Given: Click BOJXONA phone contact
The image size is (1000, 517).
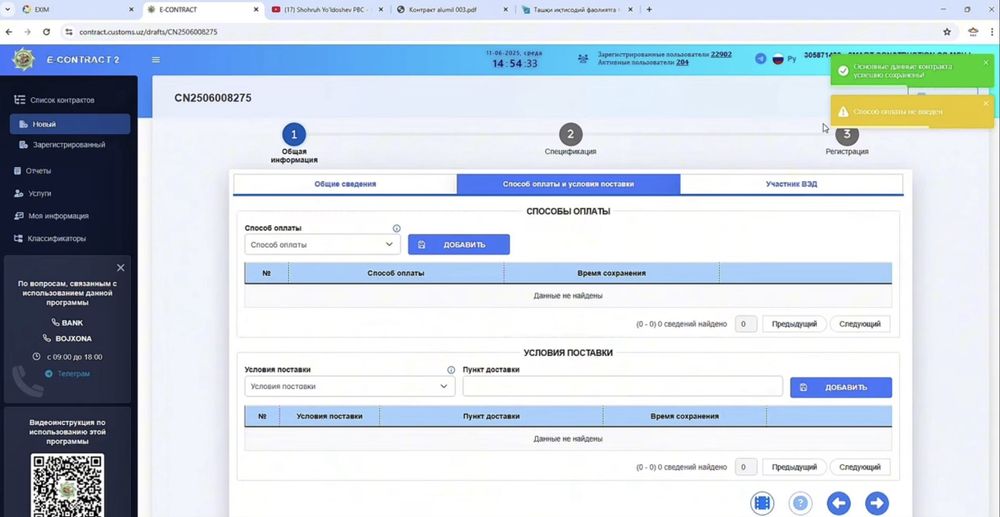Looking at the screenshot, I should coord(68,339).
